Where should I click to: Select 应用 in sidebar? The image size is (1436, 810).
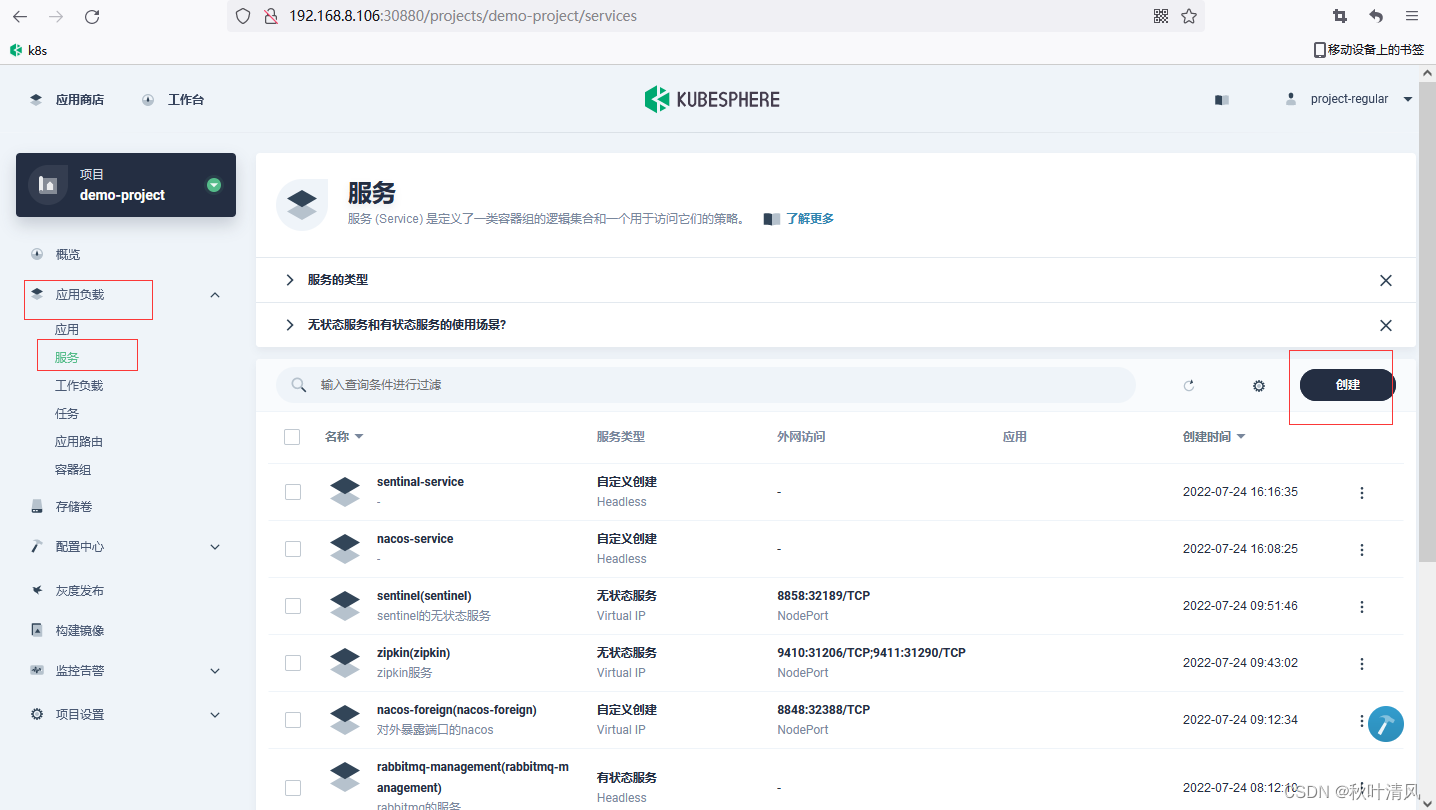point(67,330)
